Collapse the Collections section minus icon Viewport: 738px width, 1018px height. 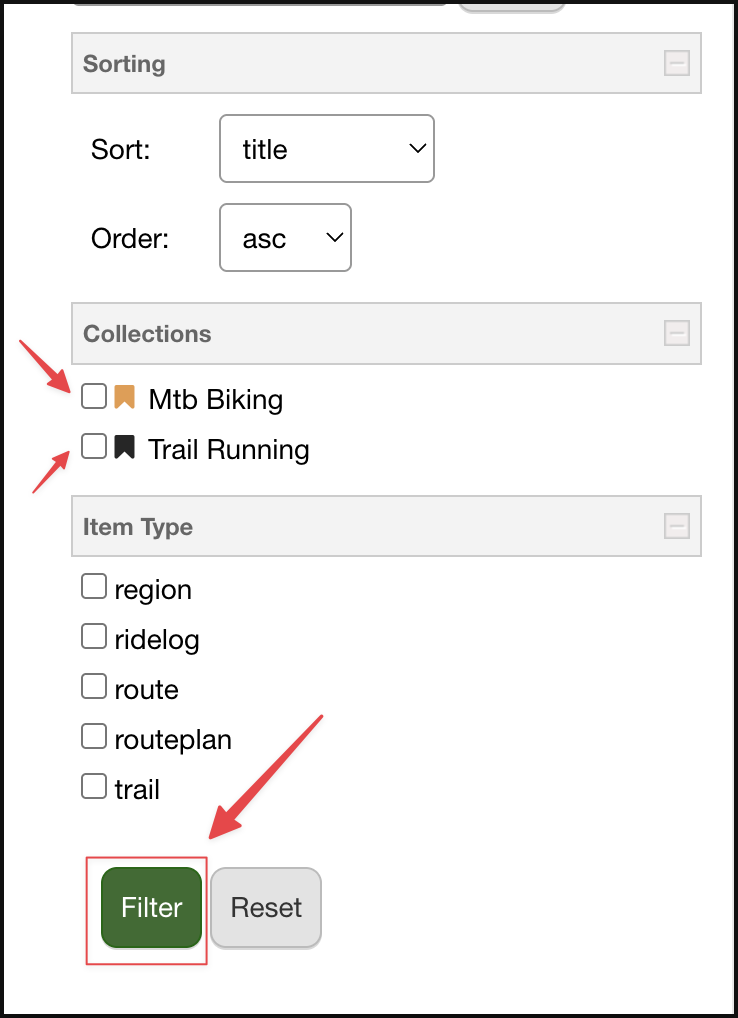677,333
